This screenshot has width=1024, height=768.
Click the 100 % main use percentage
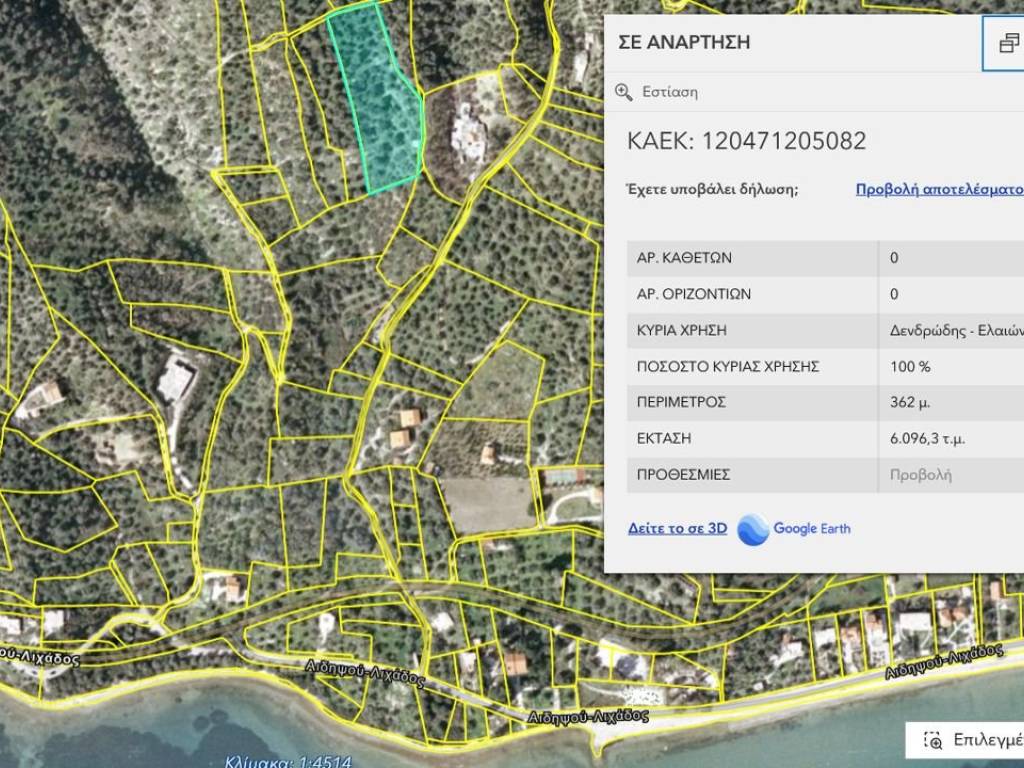(x=910, y=367)
